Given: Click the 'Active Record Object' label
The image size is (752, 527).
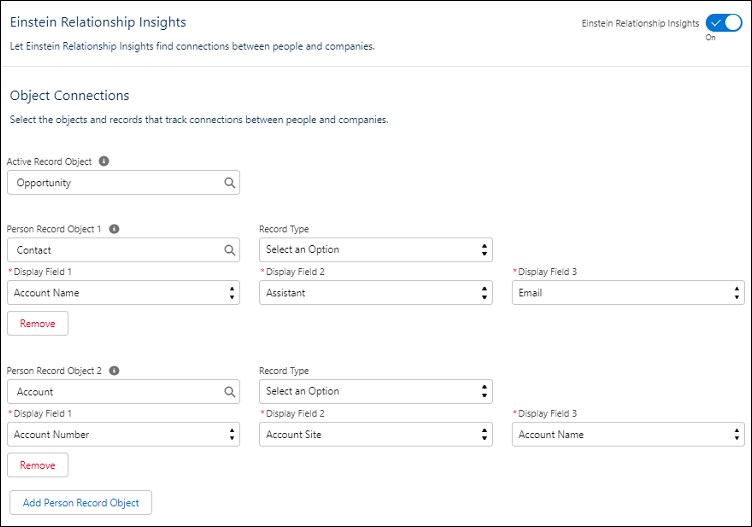Looking at the screenshot, I should [49, 162].
